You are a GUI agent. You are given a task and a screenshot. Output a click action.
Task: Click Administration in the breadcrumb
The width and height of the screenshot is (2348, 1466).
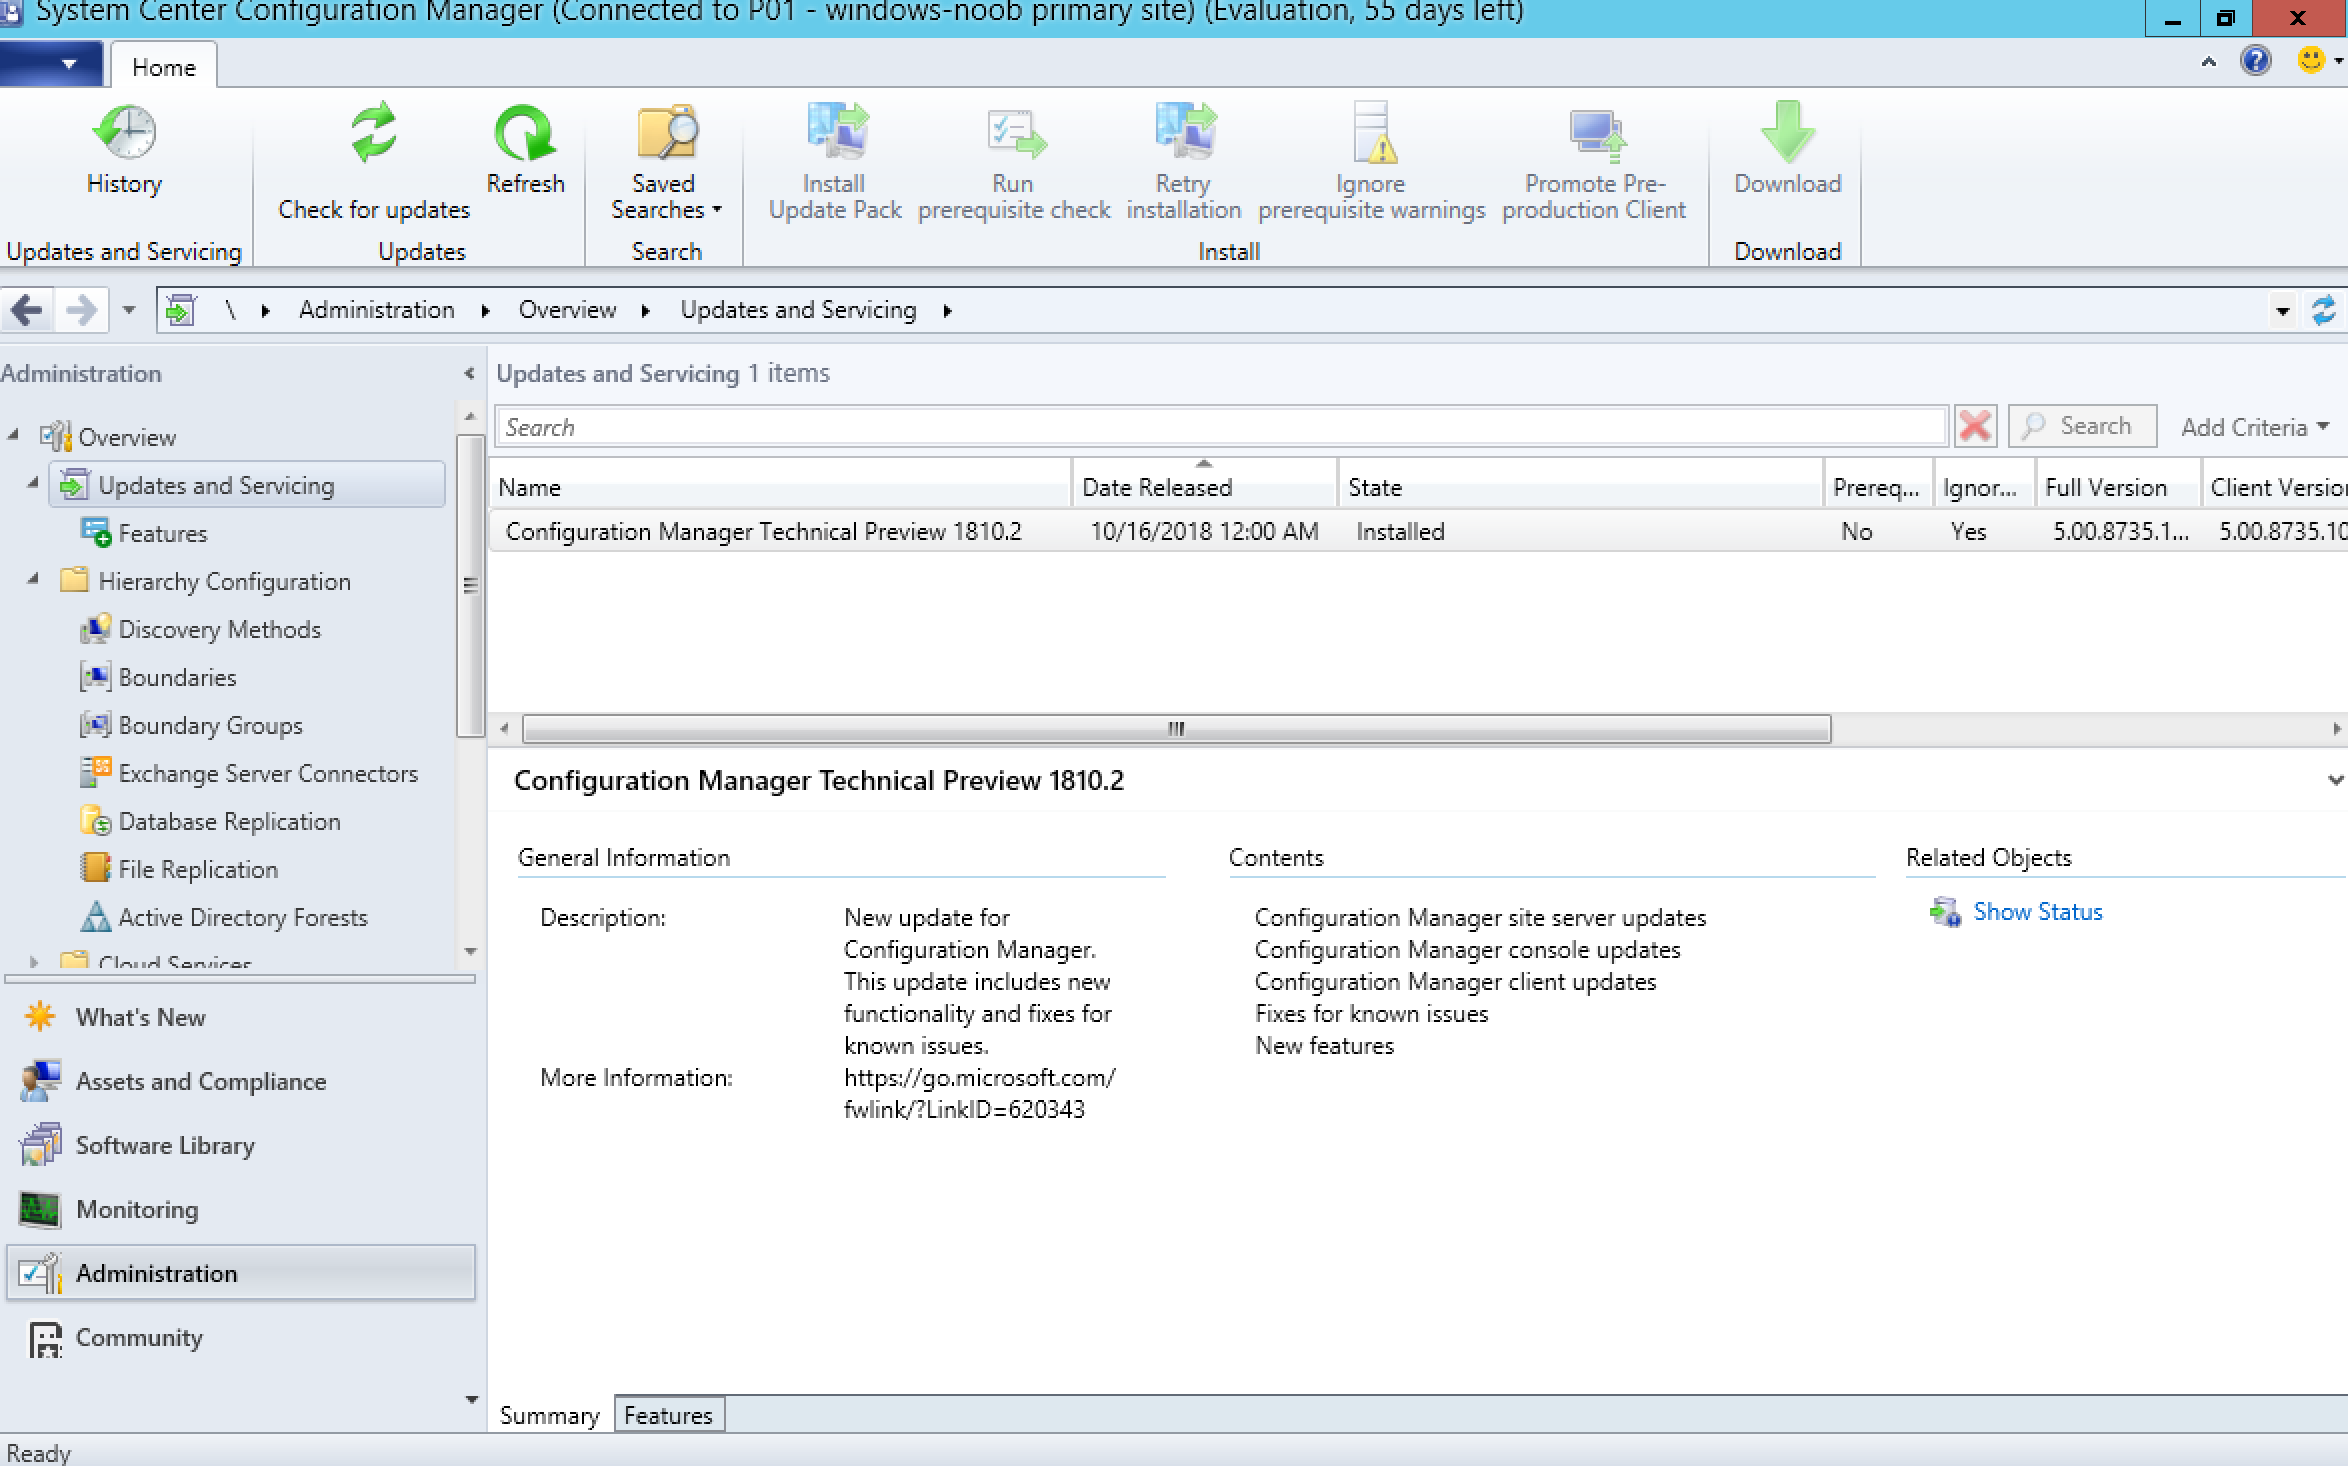pyautogui.click(x=377, y=310)
